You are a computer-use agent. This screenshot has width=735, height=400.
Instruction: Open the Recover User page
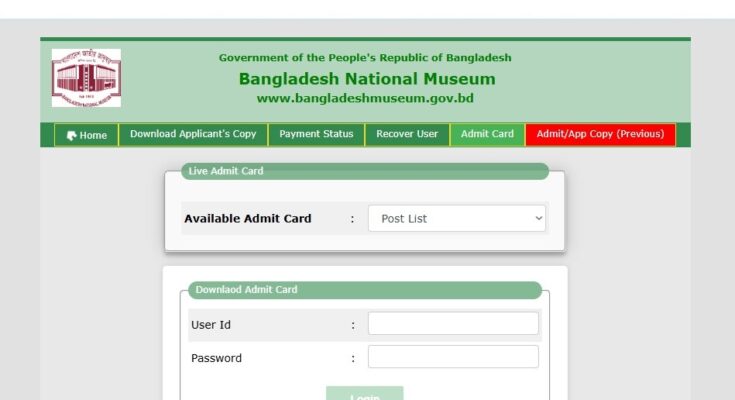(x=407, y=134)
